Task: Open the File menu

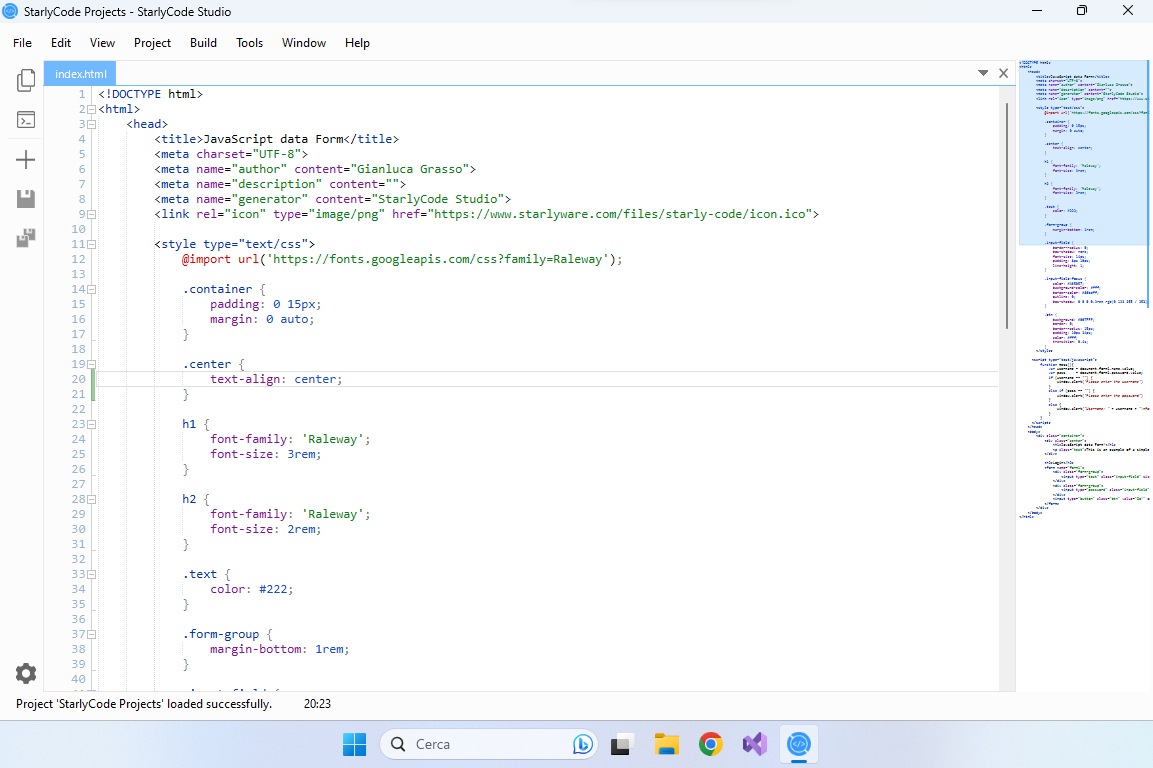Action: coord(22,43)
